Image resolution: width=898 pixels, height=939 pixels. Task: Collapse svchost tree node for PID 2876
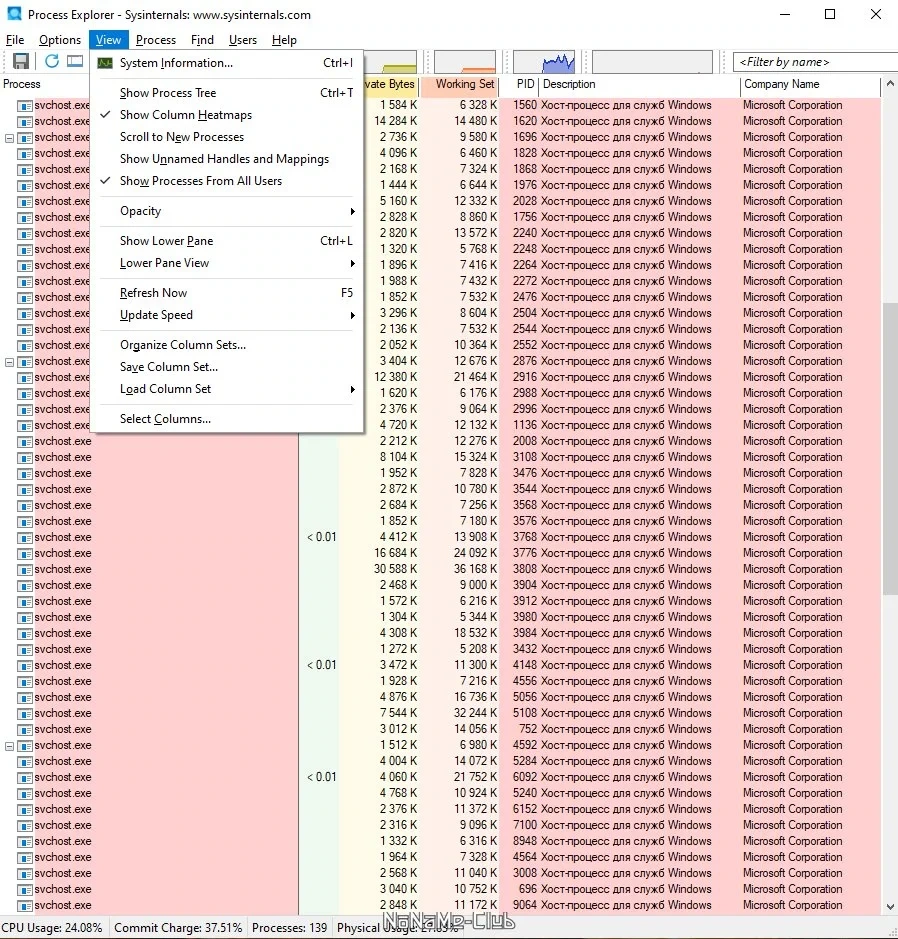coord(10,362)
